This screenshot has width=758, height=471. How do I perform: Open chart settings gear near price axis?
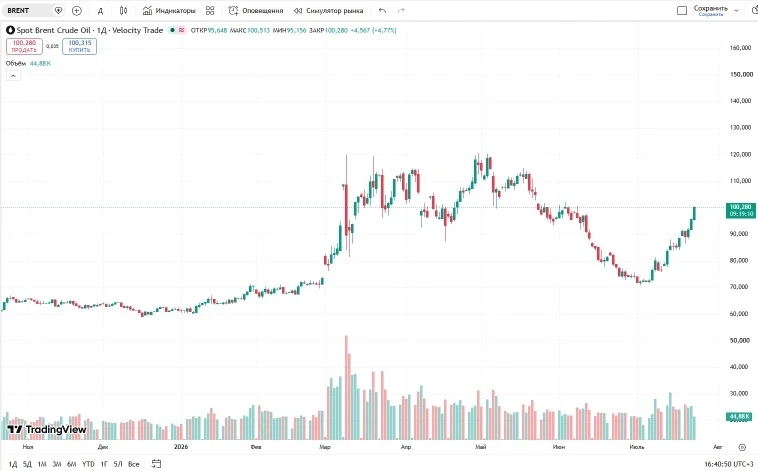[742, 447]
